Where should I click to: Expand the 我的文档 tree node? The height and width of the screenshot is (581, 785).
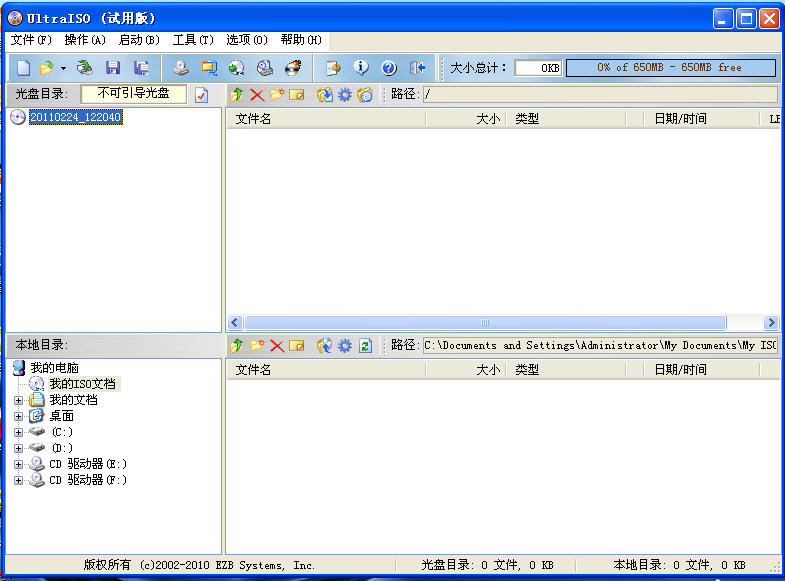tap(19, 400)
